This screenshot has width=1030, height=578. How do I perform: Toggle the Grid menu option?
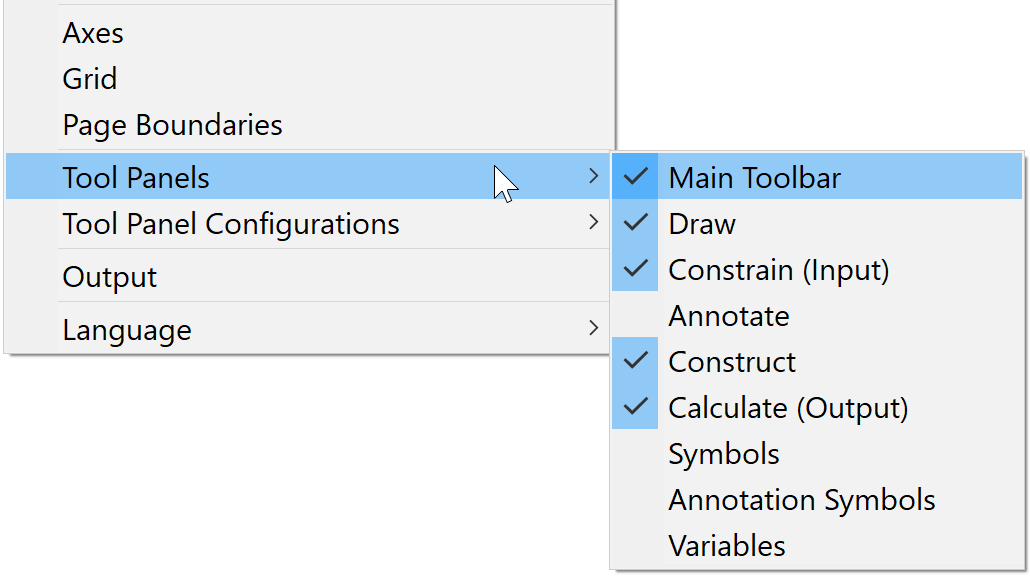[90, 79]
